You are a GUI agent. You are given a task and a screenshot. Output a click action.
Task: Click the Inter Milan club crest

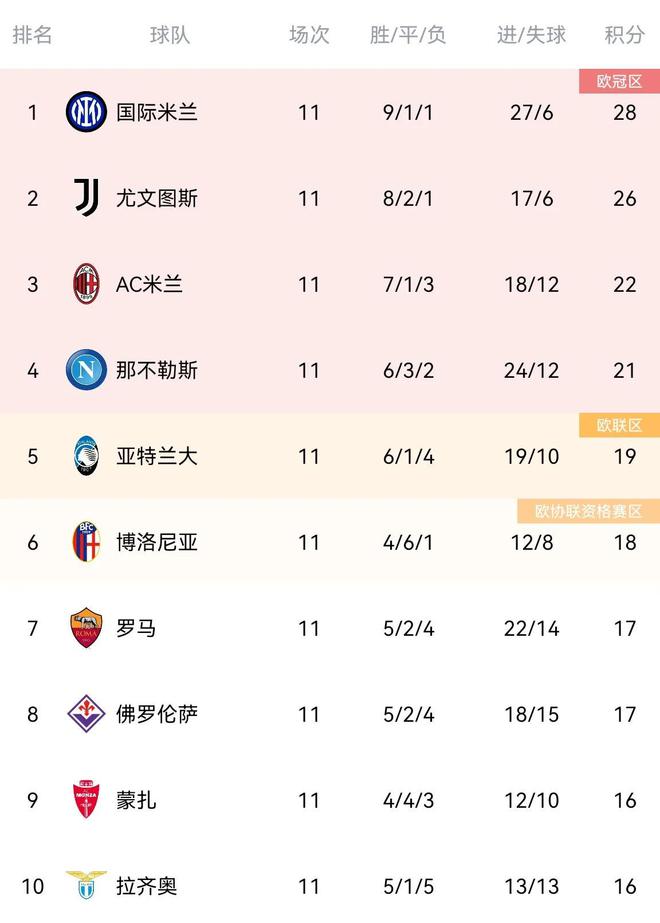tap(86, 112)
